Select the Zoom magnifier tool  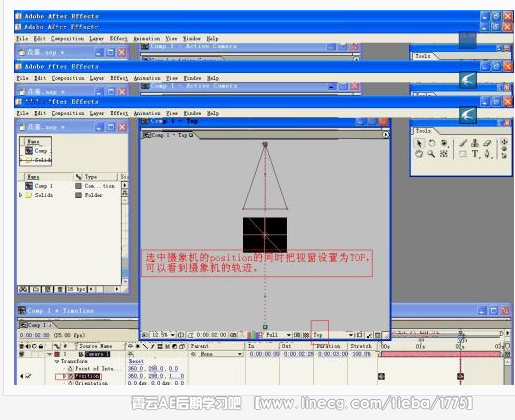point(431,154)
